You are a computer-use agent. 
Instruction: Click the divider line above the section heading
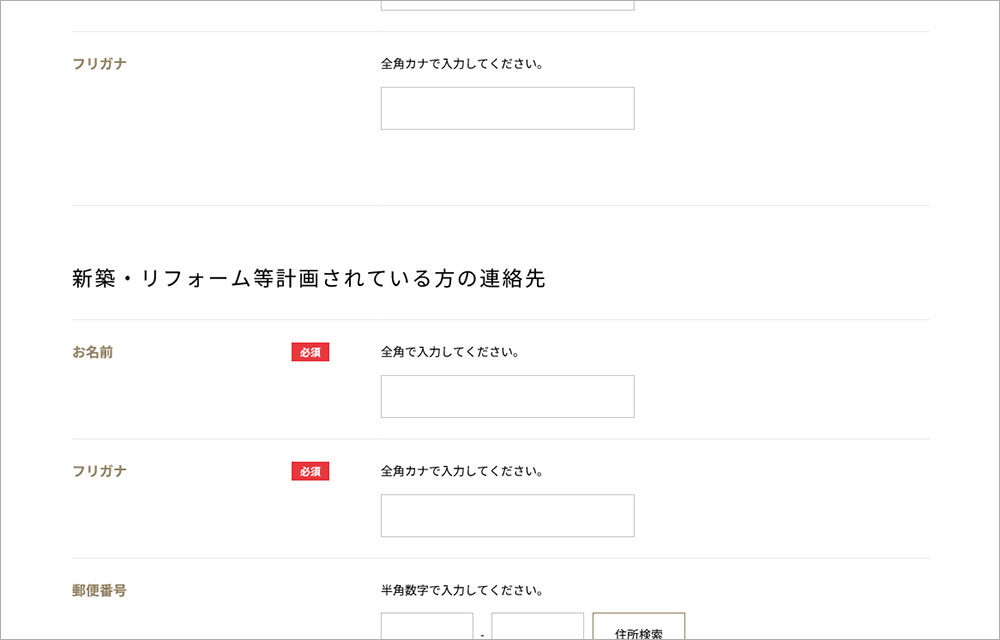pyautogui.click(x=500, y=206)
